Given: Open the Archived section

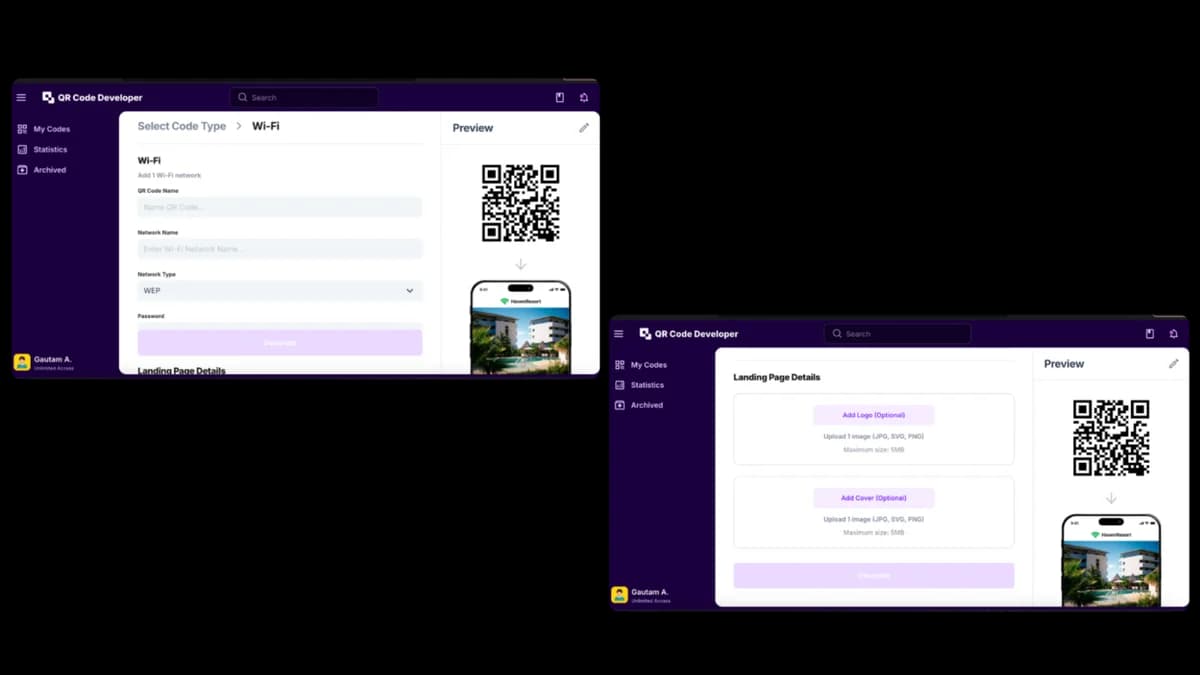Looking at the screenshot, I should point(21,169).
